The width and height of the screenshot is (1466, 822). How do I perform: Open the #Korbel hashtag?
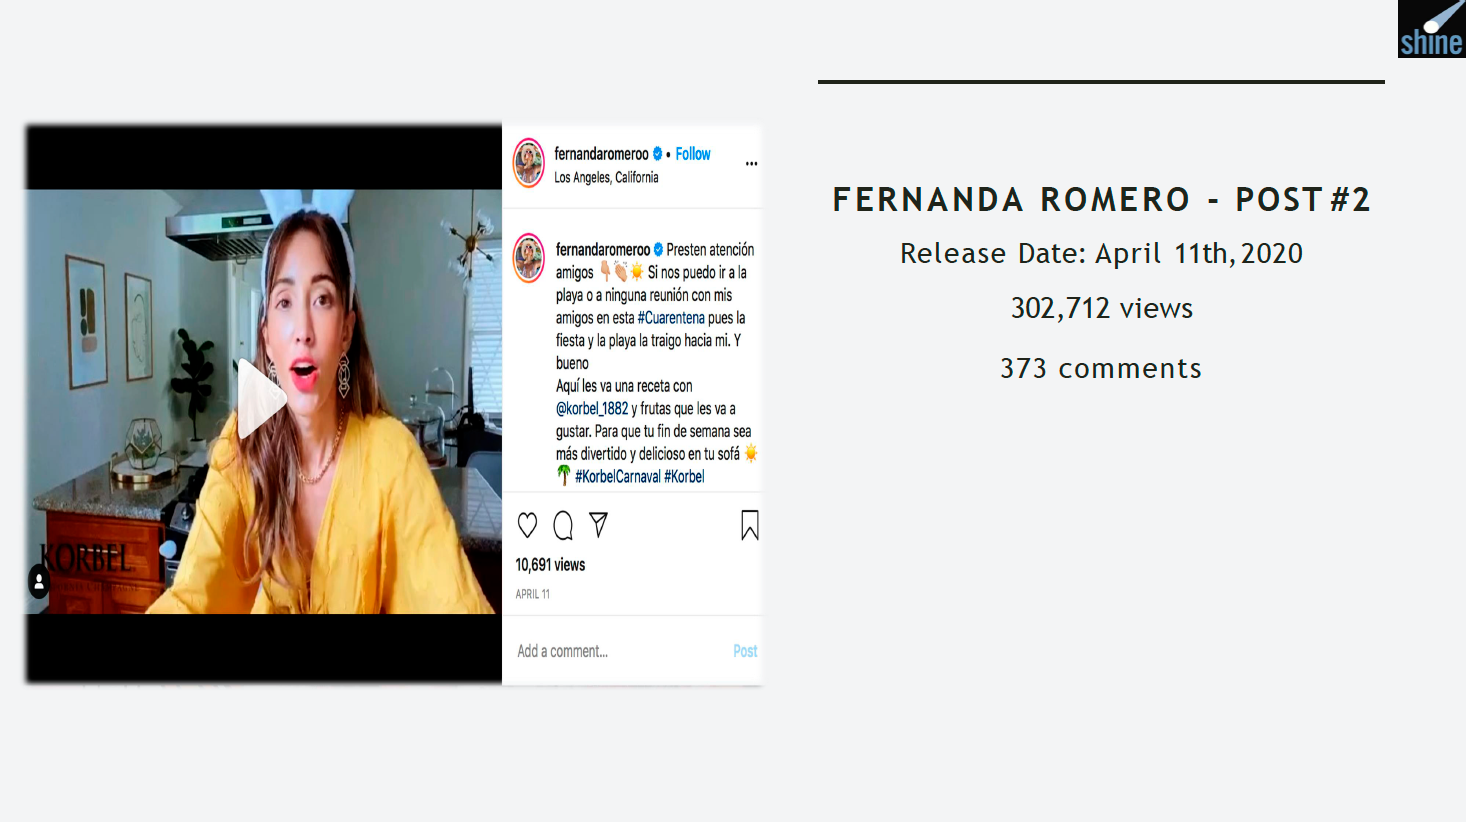pos(684,477)
